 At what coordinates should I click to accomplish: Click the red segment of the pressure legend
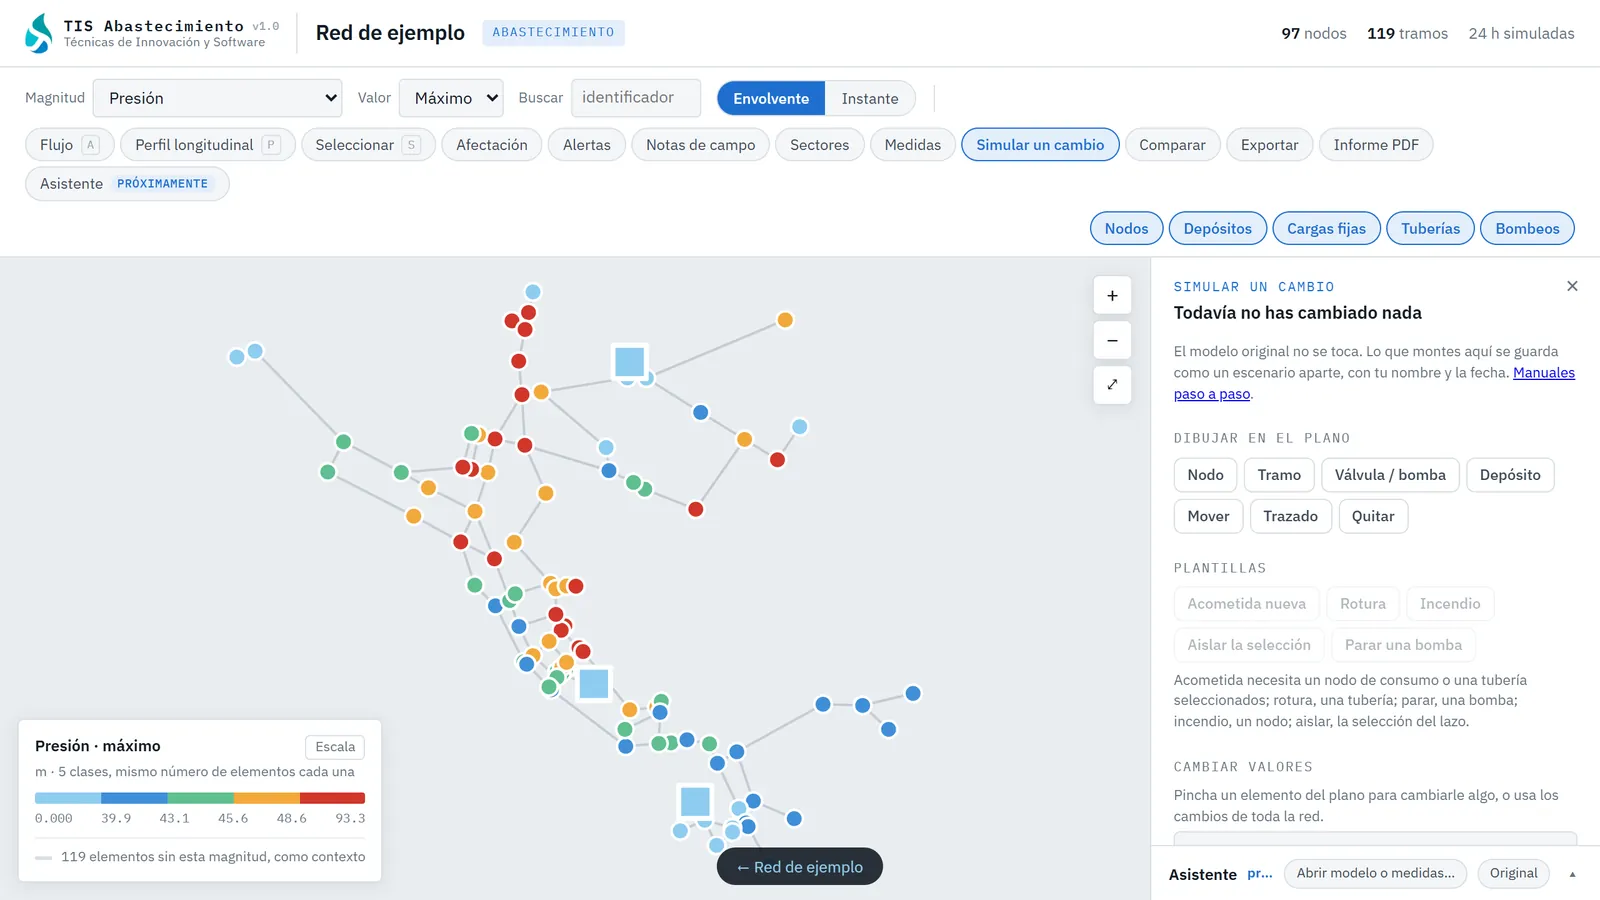pos(332,798)
